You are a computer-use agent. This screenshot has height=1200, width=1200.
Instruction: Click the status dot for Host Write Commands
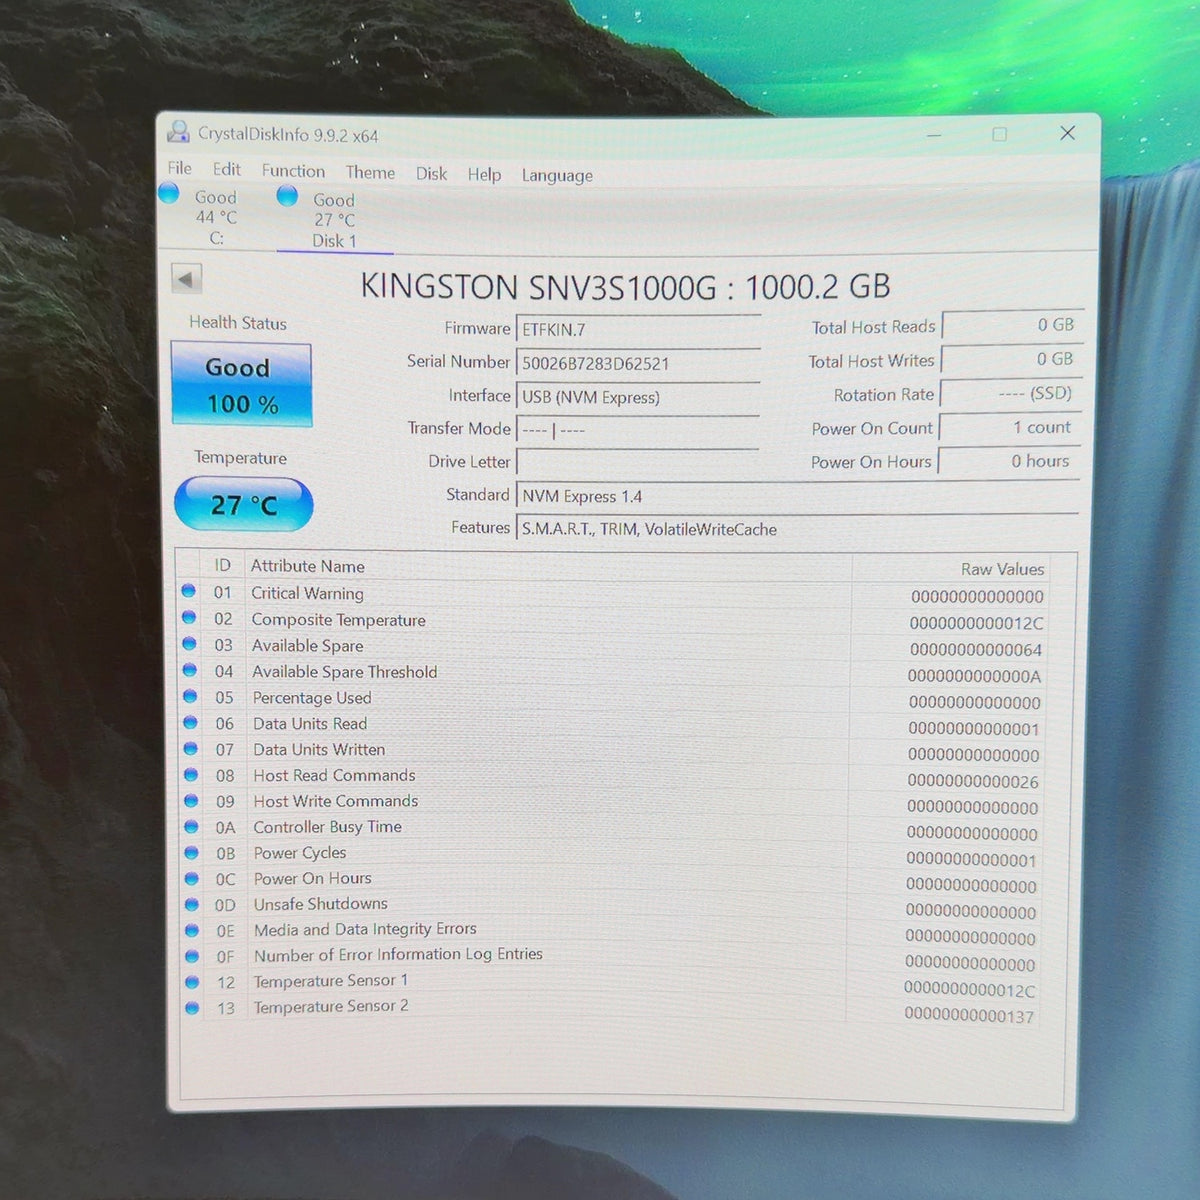pyautogui.click(x=190, y=800)
